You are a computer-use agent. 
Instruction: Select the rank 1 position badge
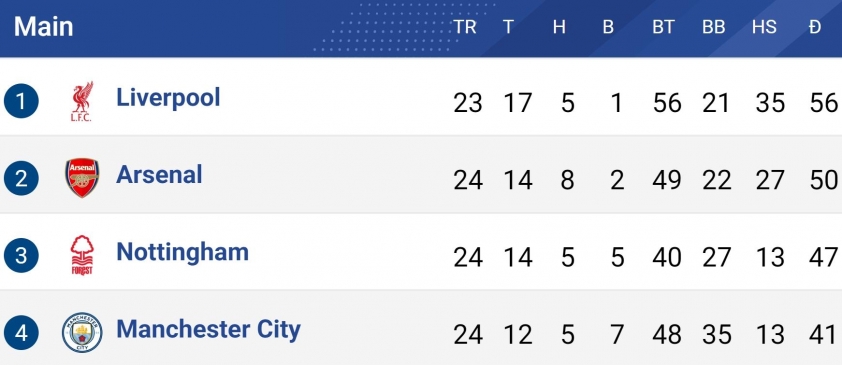coord(21,101)
